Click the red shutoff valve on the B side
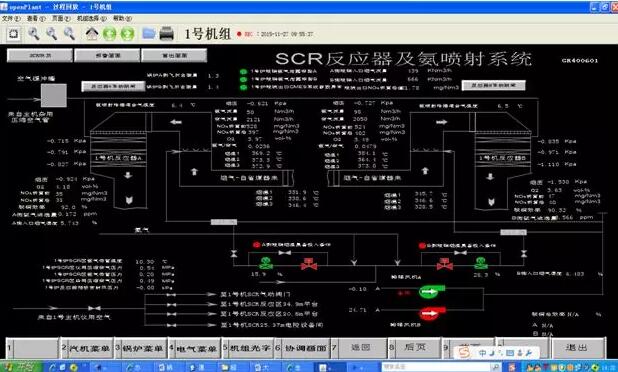This screenshot has width=618, height=372. (445, 264)
